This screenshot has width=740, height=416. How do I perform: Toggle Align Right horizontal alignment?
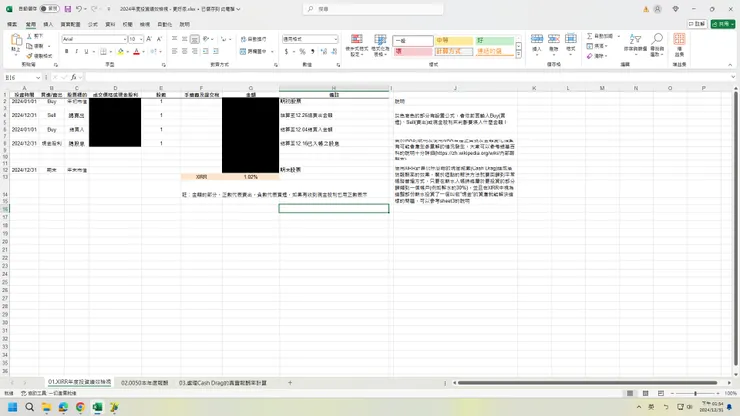pos(194,51)
